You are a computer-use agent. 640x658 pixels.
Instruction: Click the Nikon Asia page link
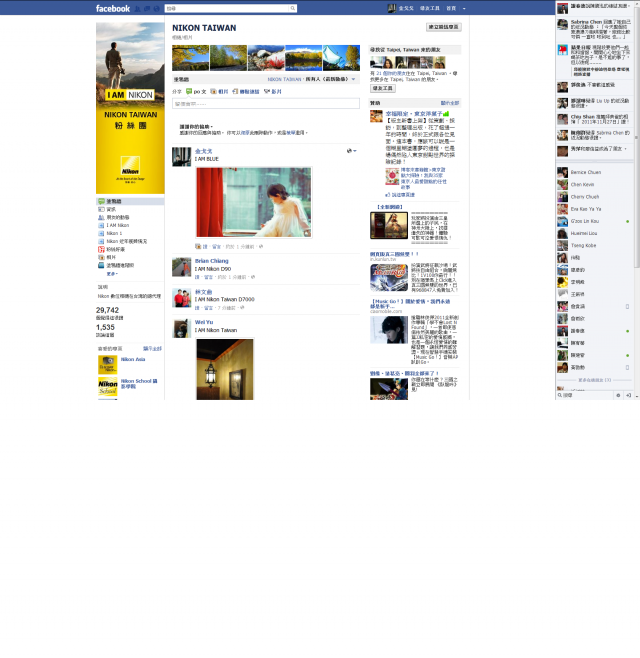pyautogui.click(x=133, y=359)
